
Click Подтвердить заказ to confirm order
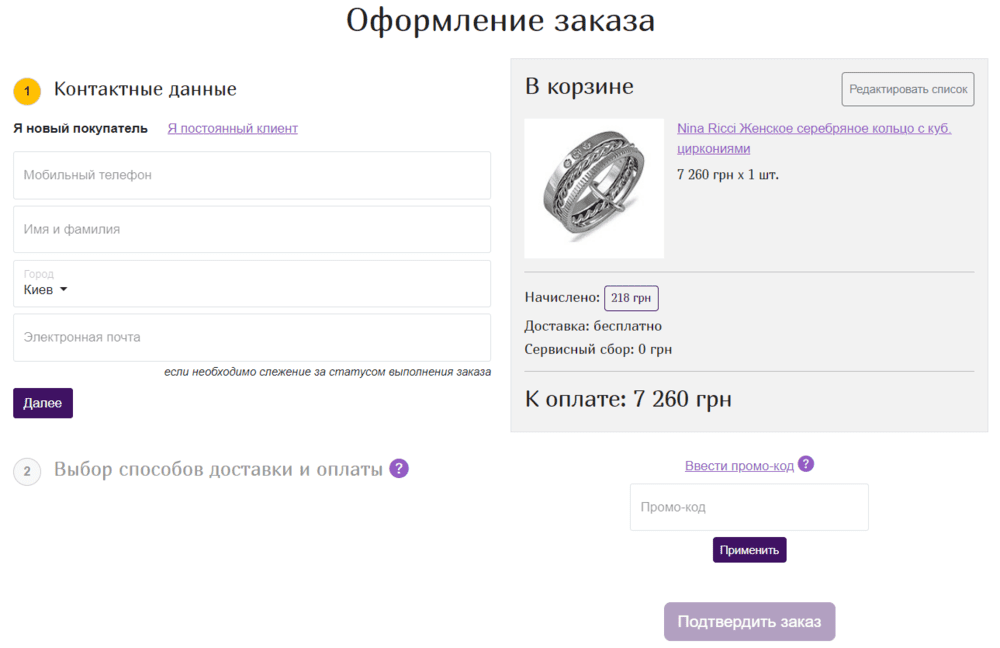[749, 621]
